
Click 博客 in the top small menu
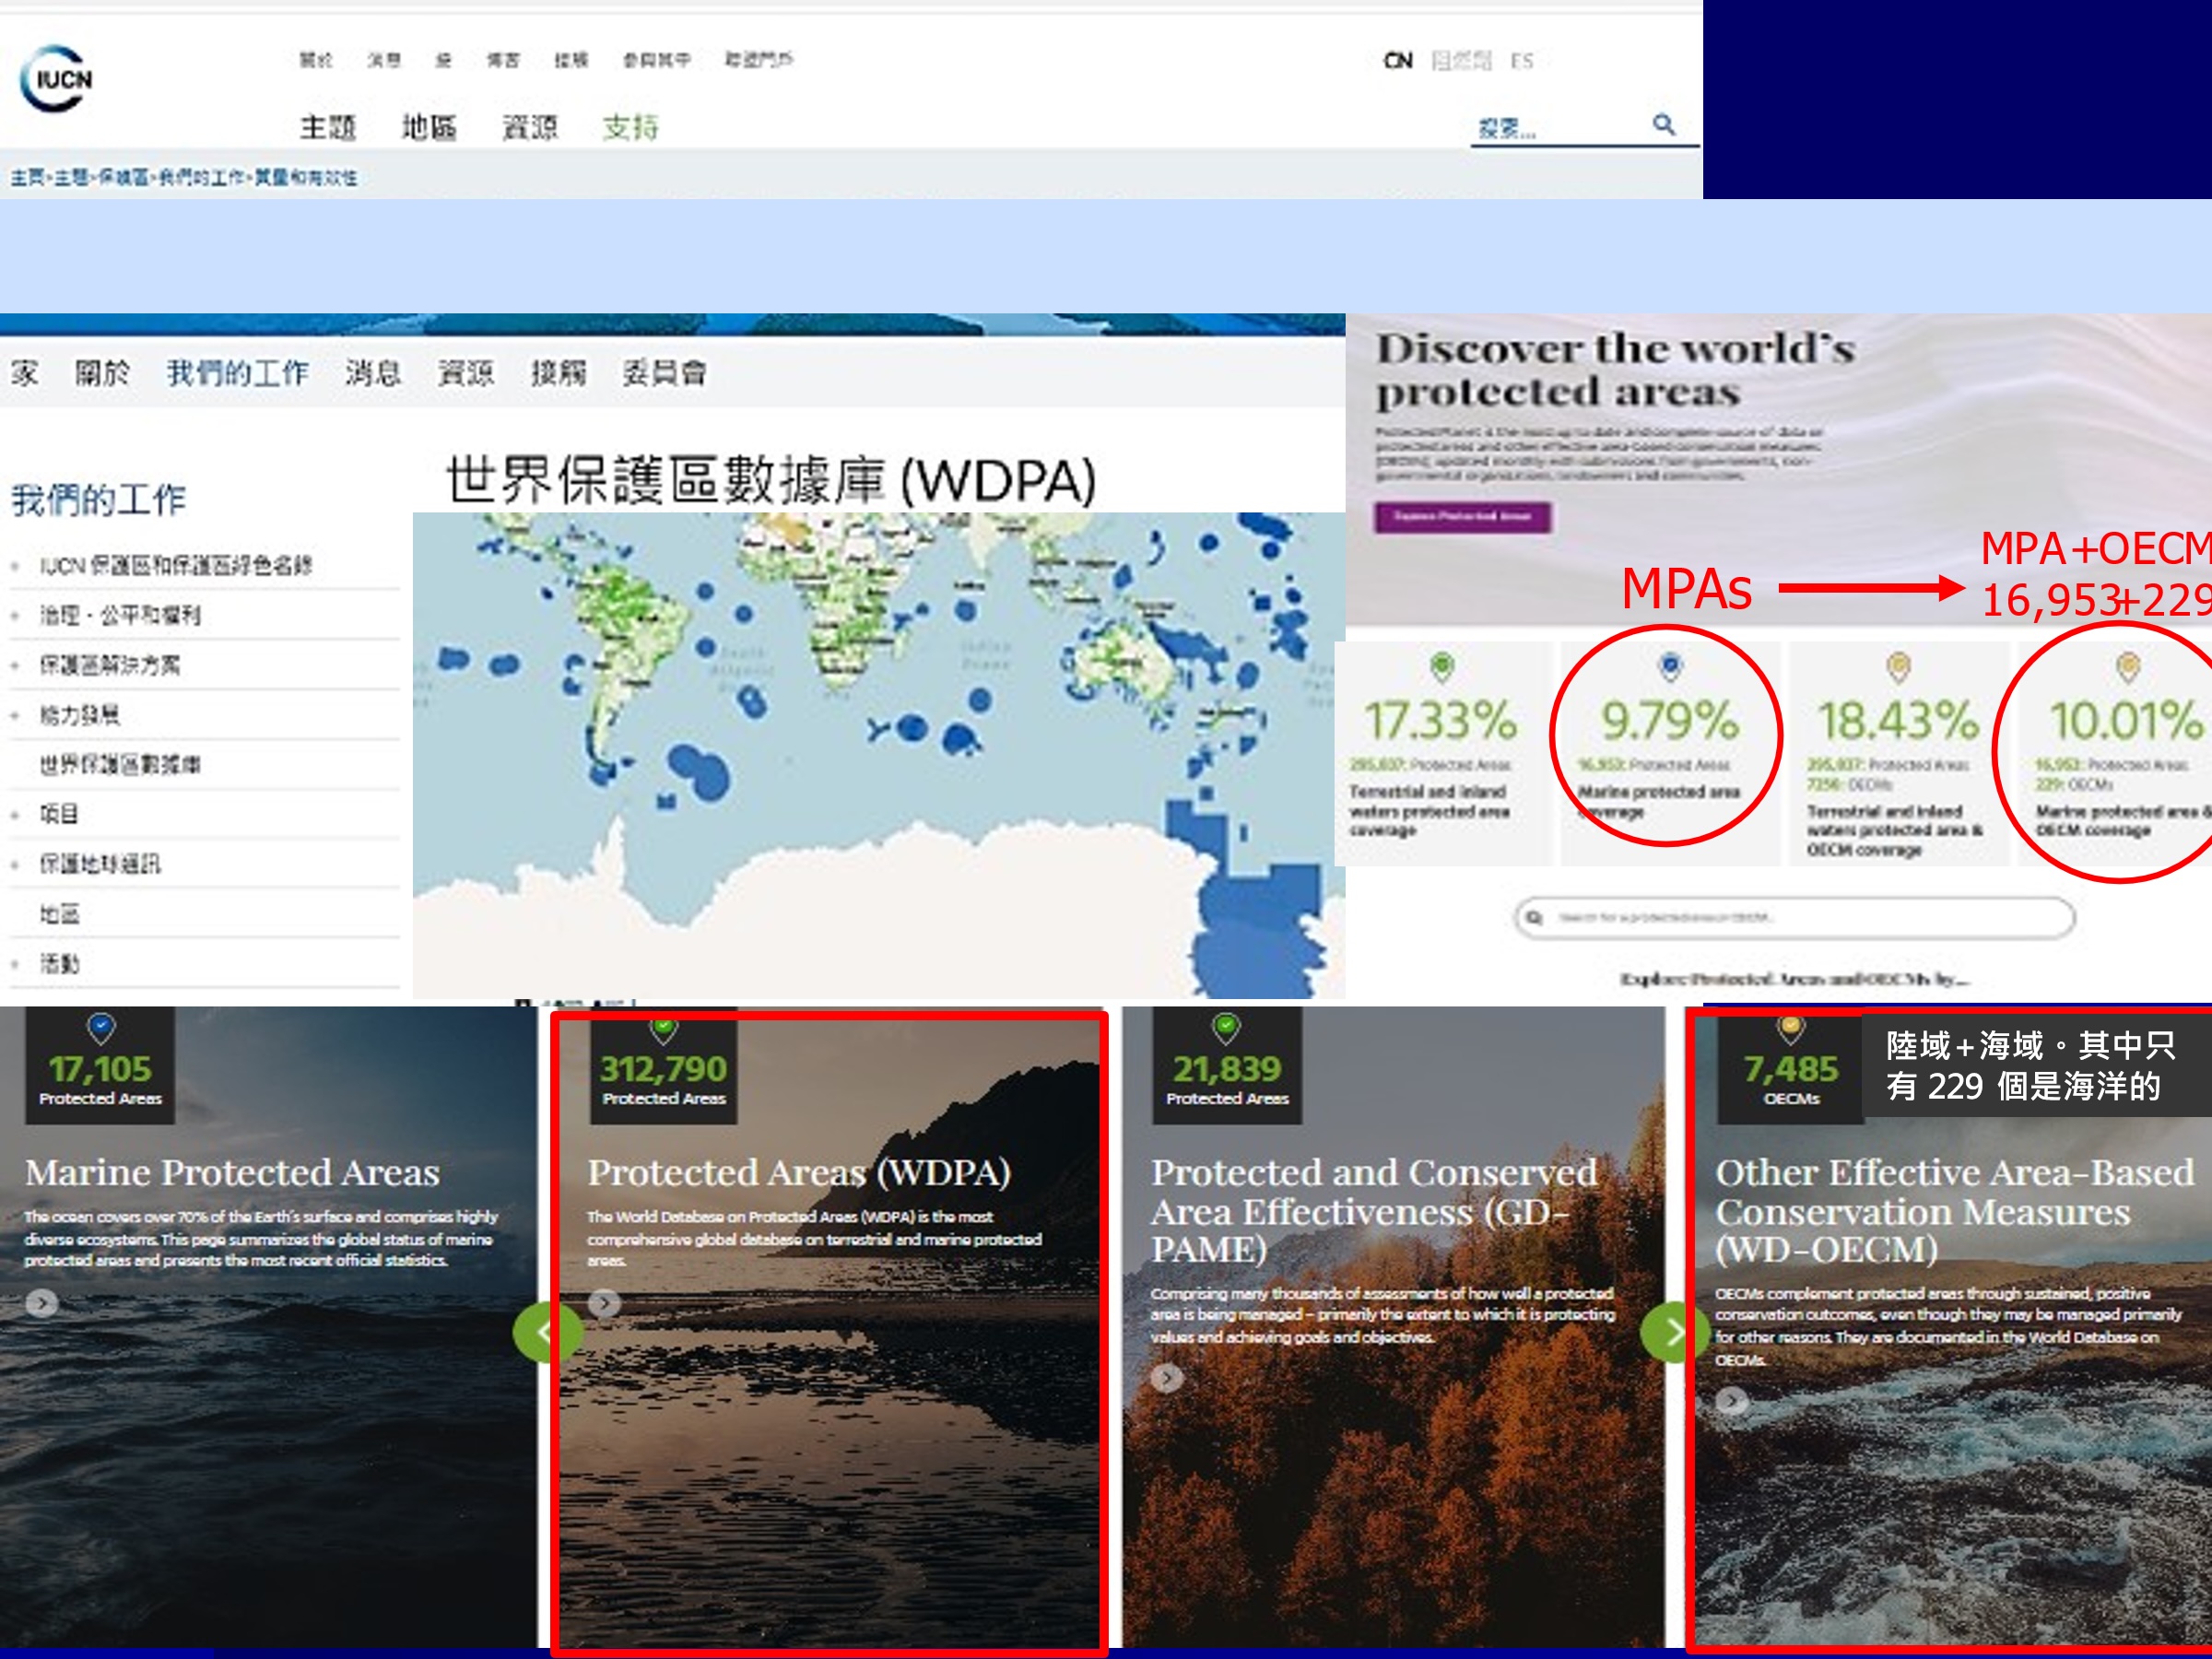503,60
